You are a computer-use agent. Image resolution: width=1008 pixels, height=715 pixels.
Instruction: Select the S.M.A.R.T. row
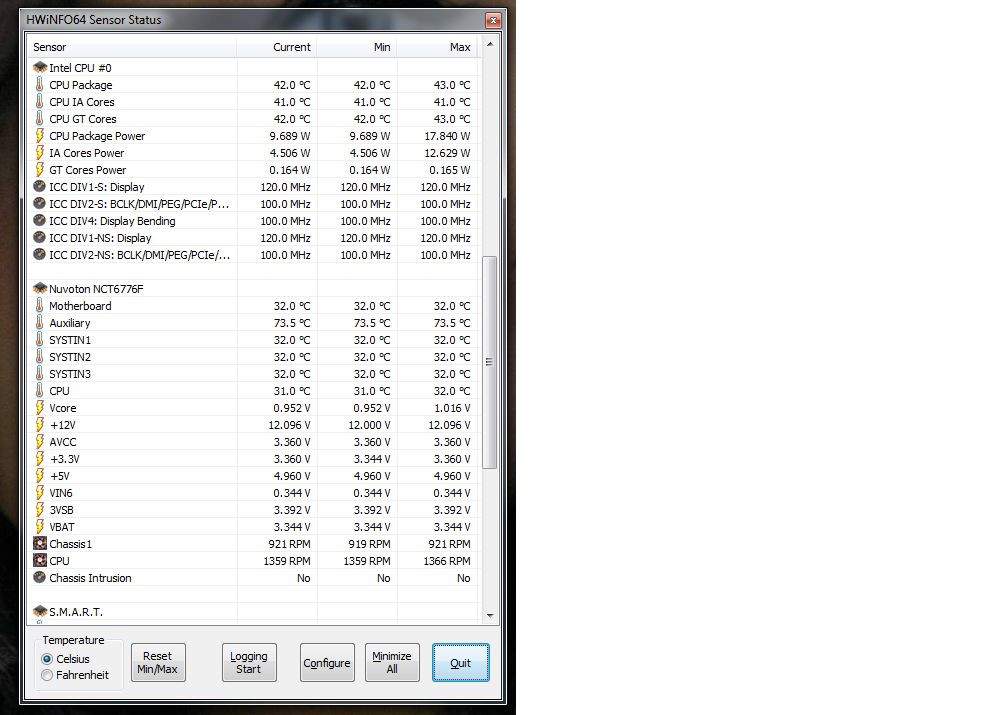point(255,611)
